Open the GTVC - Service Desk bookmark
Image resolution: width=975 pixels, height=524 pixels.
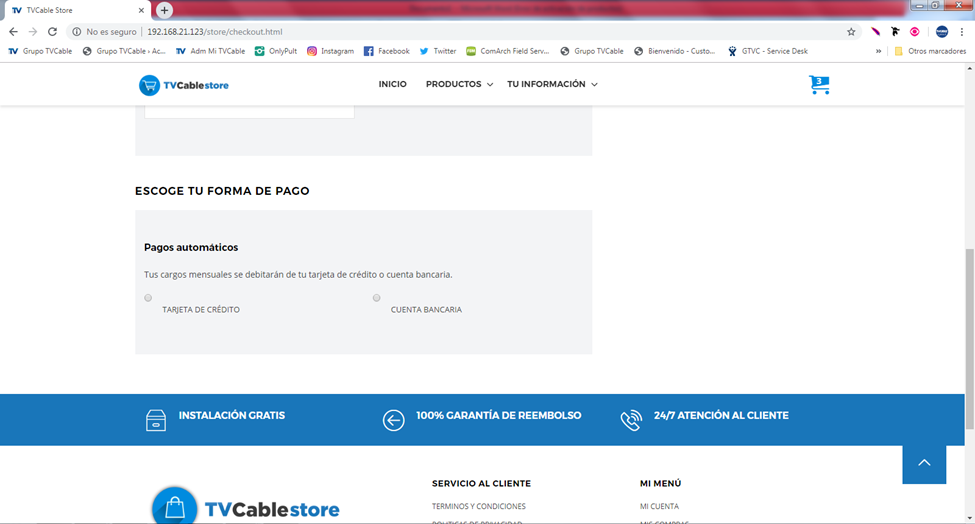pos(768,51)
